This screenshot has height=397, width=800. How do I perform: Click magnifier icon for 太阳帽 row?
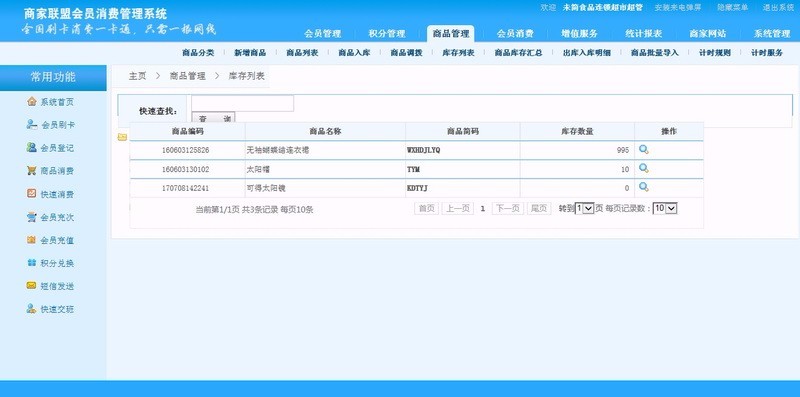(644, 168)
